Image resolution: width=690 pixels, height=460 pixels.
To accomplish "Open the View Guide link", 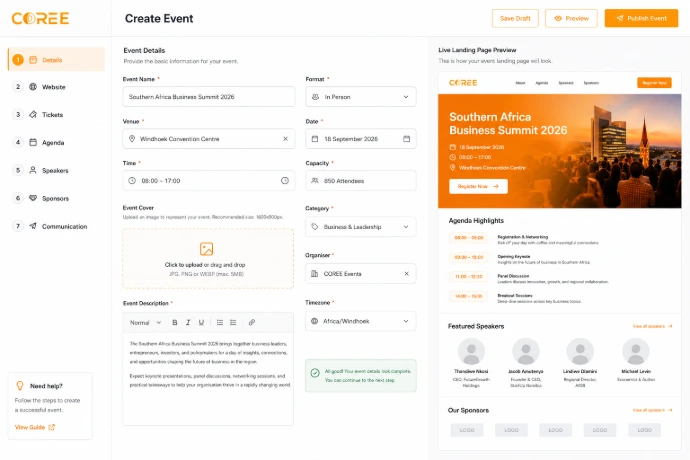I will point(35,427).
